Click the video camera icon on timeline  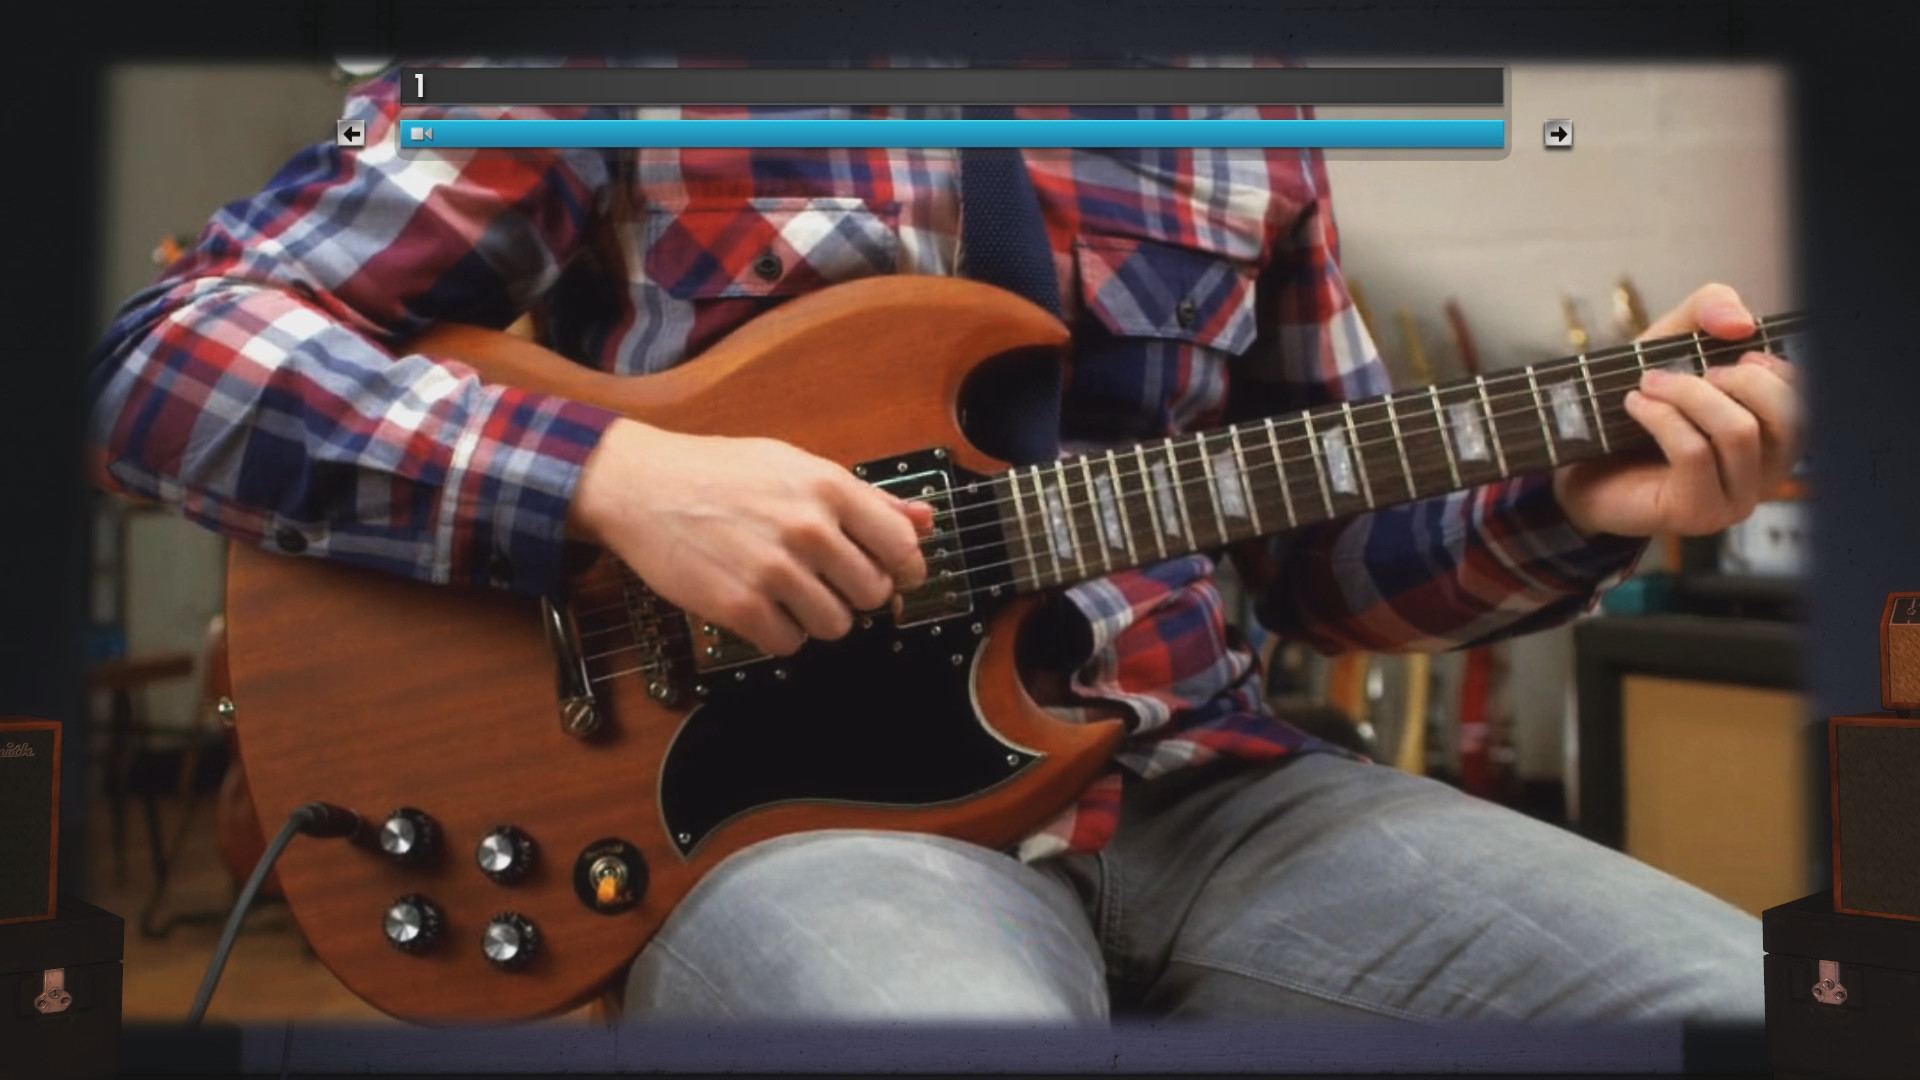point(421,132)
